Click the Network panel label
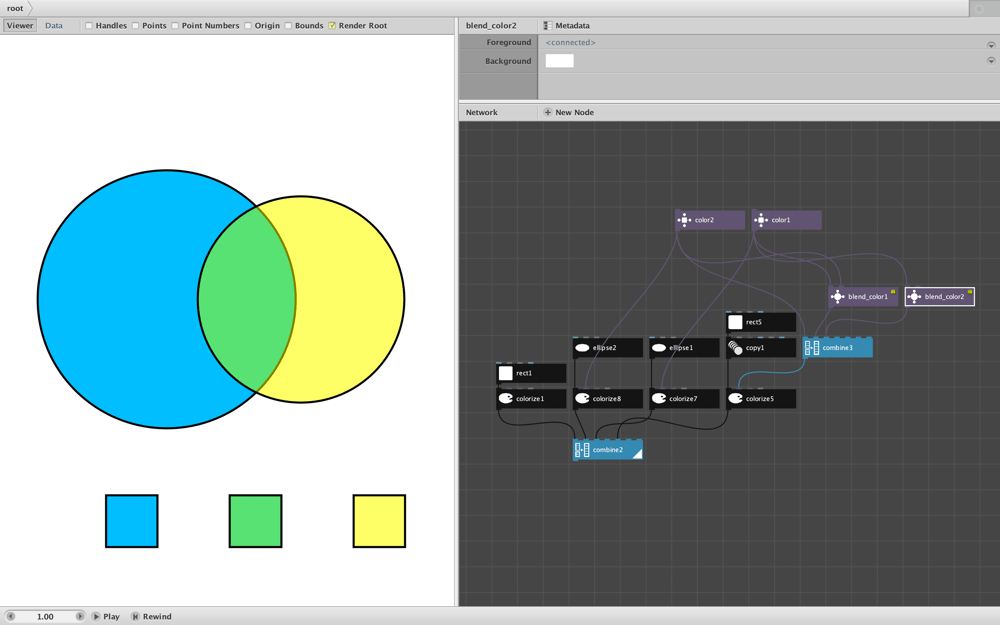 coord(482,112)
